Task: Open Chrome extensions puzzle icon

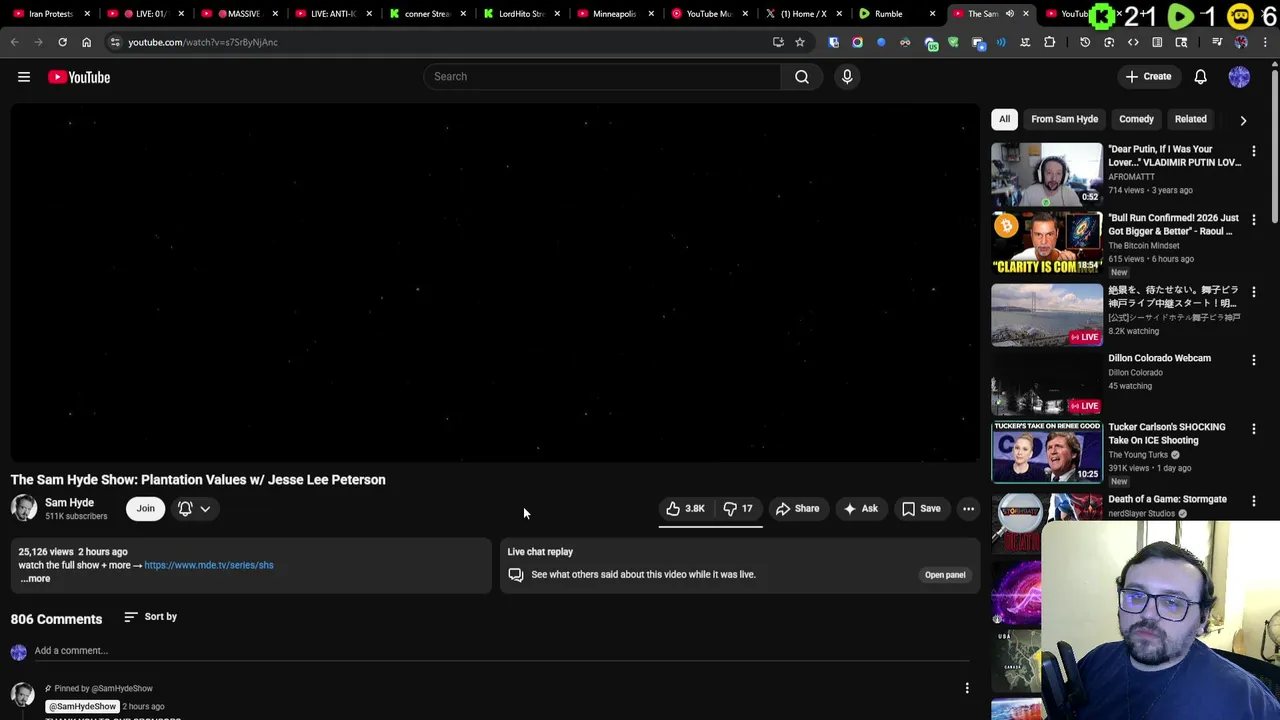Action: 1049,42
